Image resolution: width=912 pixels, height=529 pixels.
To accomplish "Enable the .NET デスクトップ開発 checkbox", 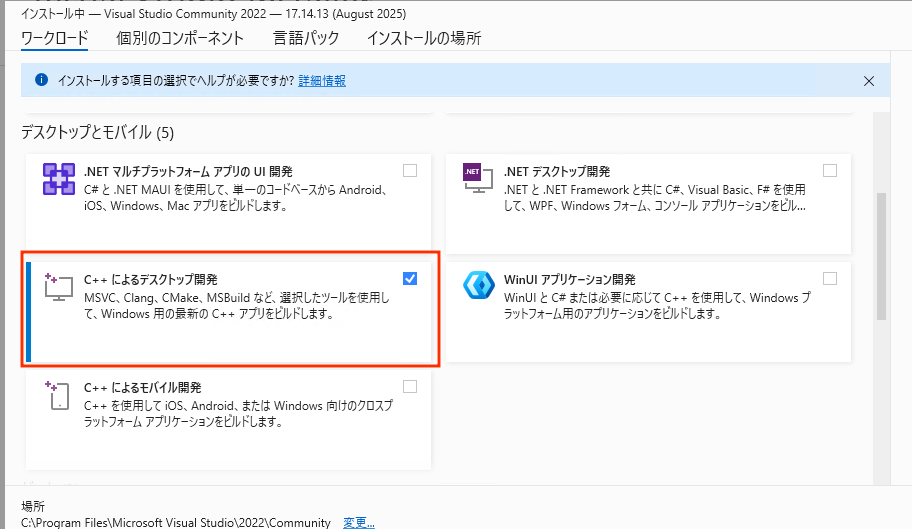I will [830, 170].
